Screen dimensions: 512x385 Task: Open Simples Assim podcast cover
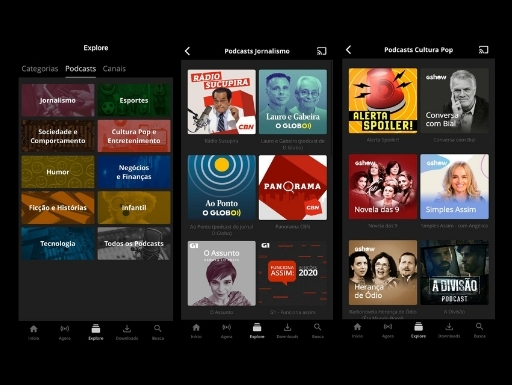455,186
